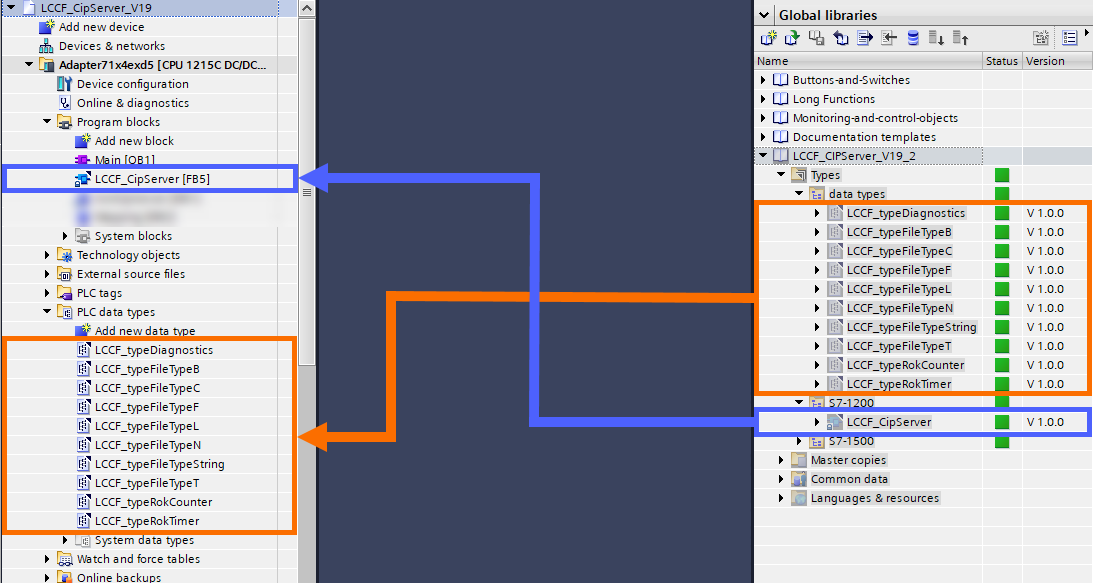Click LCCF_CipServer library type icon
This screenshot has width=1093, height=583.
(834, 422)
